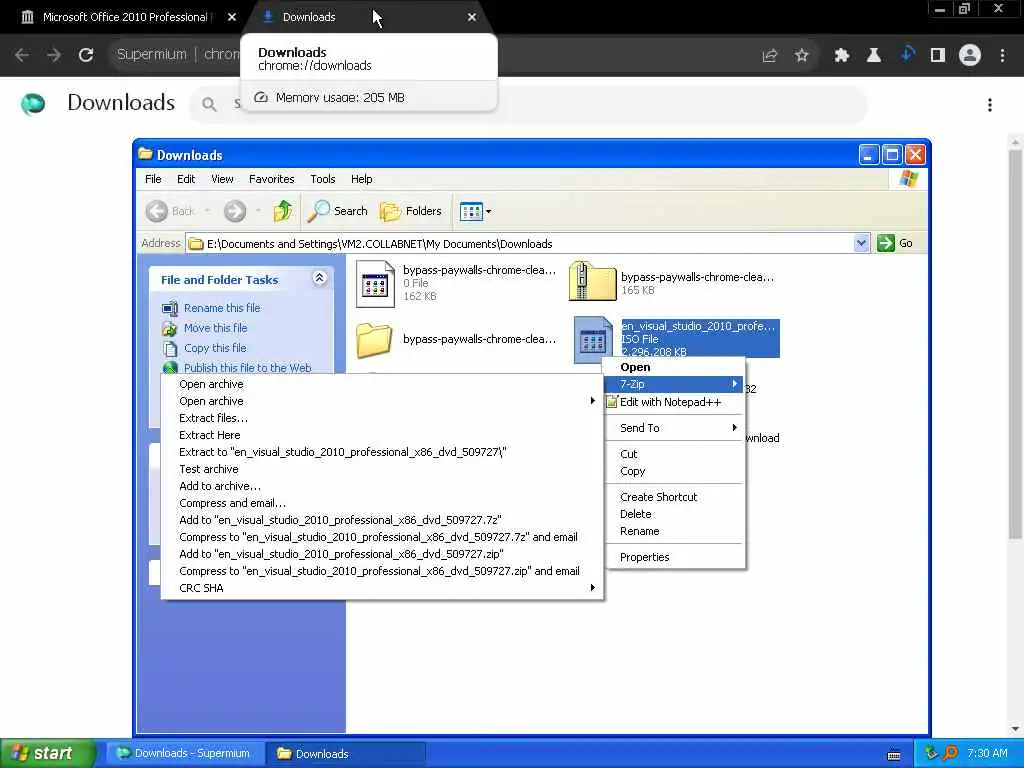This screenshot has height=768, width=1024.
Task: Click the Windows start button
Action: tap(47, 754)
